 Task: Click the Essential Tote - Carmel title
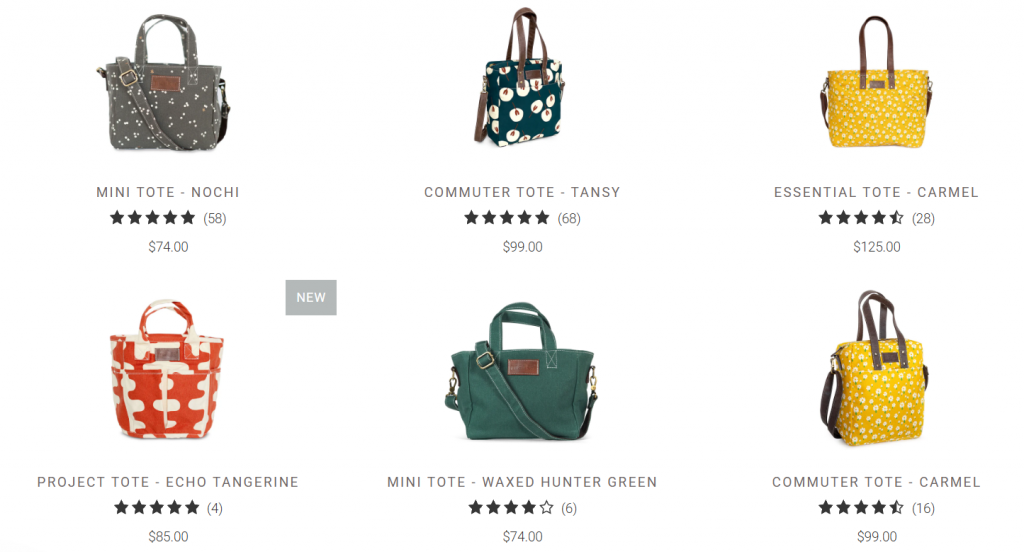point(876,192)
